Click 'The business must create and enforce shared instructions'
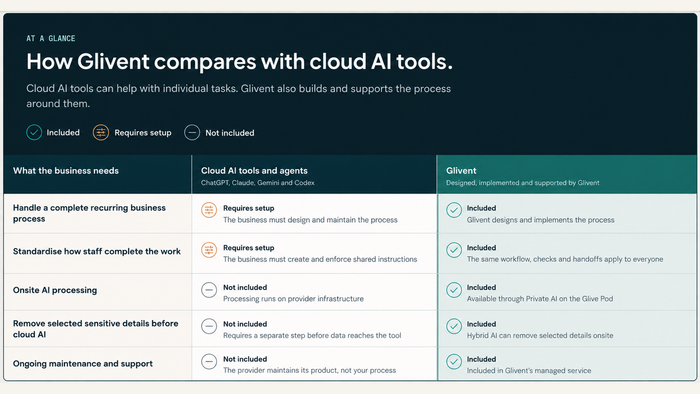This screenshot has width=700, height=394. [320, 259]
